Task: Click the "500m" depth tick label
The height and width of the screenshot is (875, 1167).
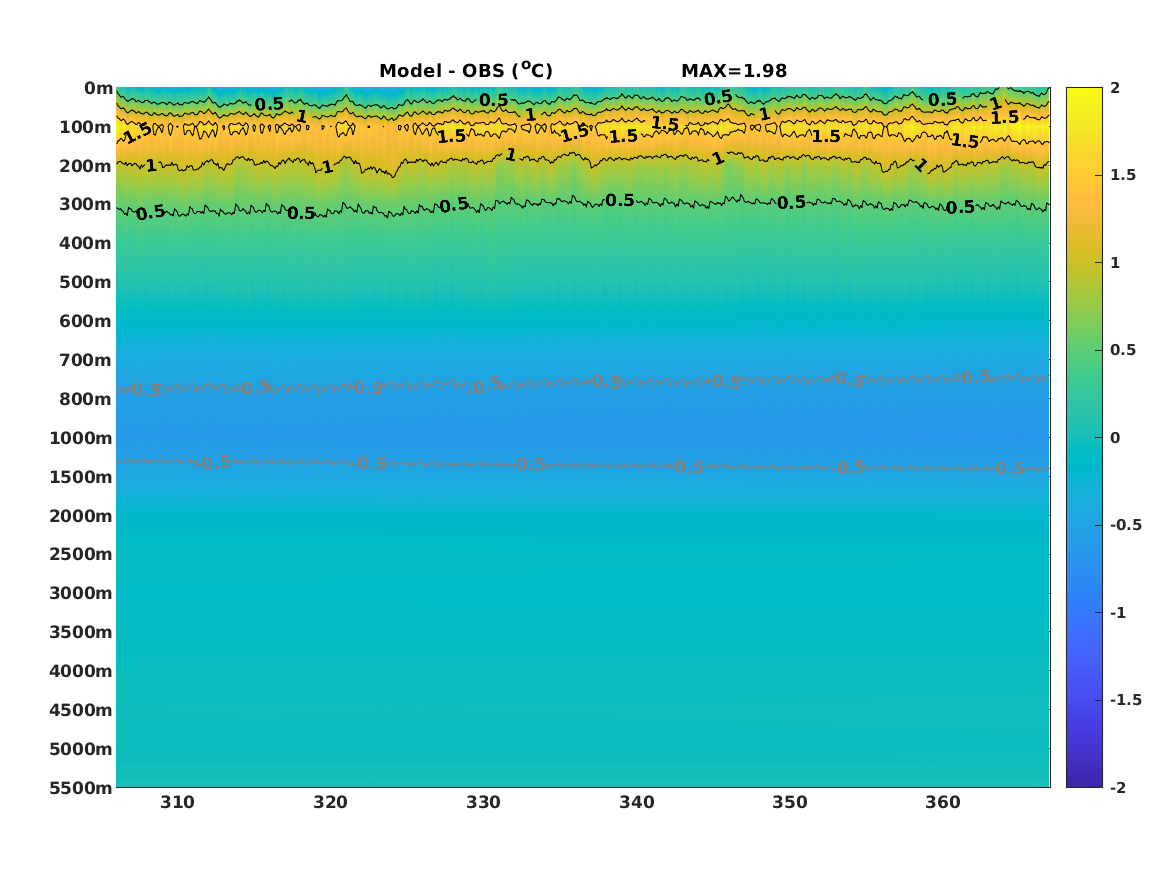Action: pyautogui.click(x=86, y=283)
